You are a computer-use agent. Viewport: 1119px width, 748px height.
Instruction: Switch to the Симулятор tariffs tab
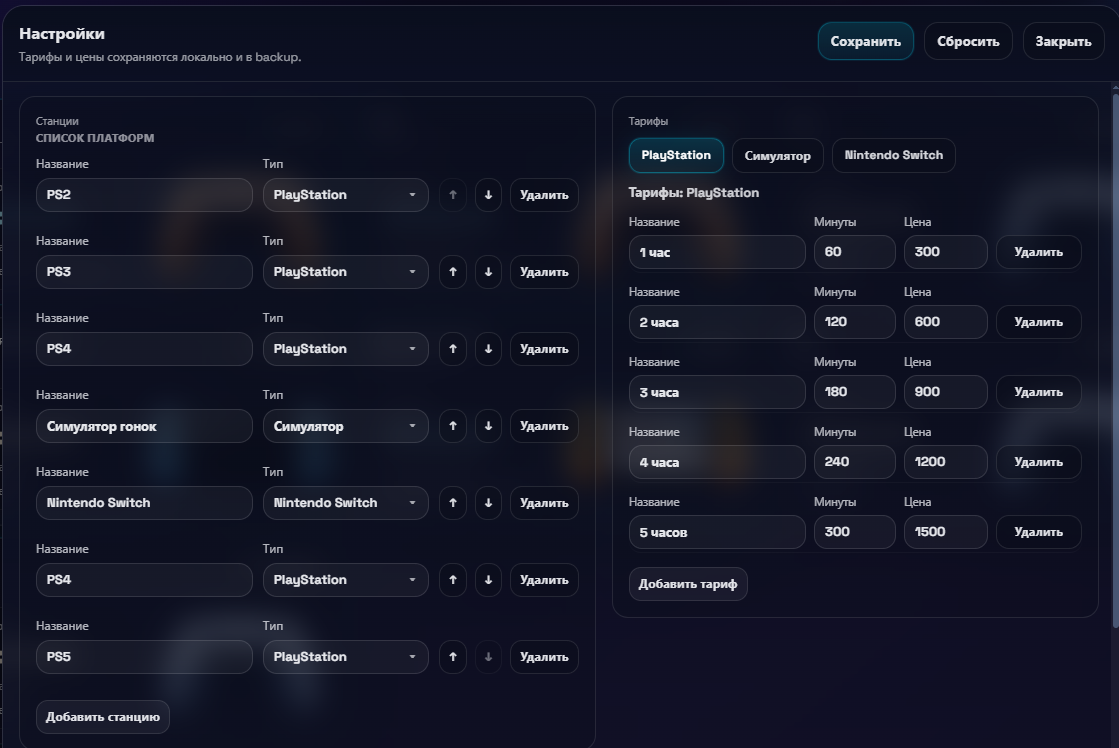pos(777,156)
